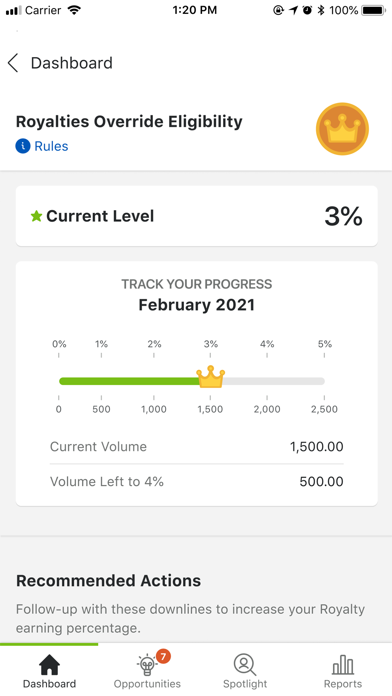Viewport: 392px width, 696px height.
Task: Switch to the Opportunities tab
Action: pos(147,669)
